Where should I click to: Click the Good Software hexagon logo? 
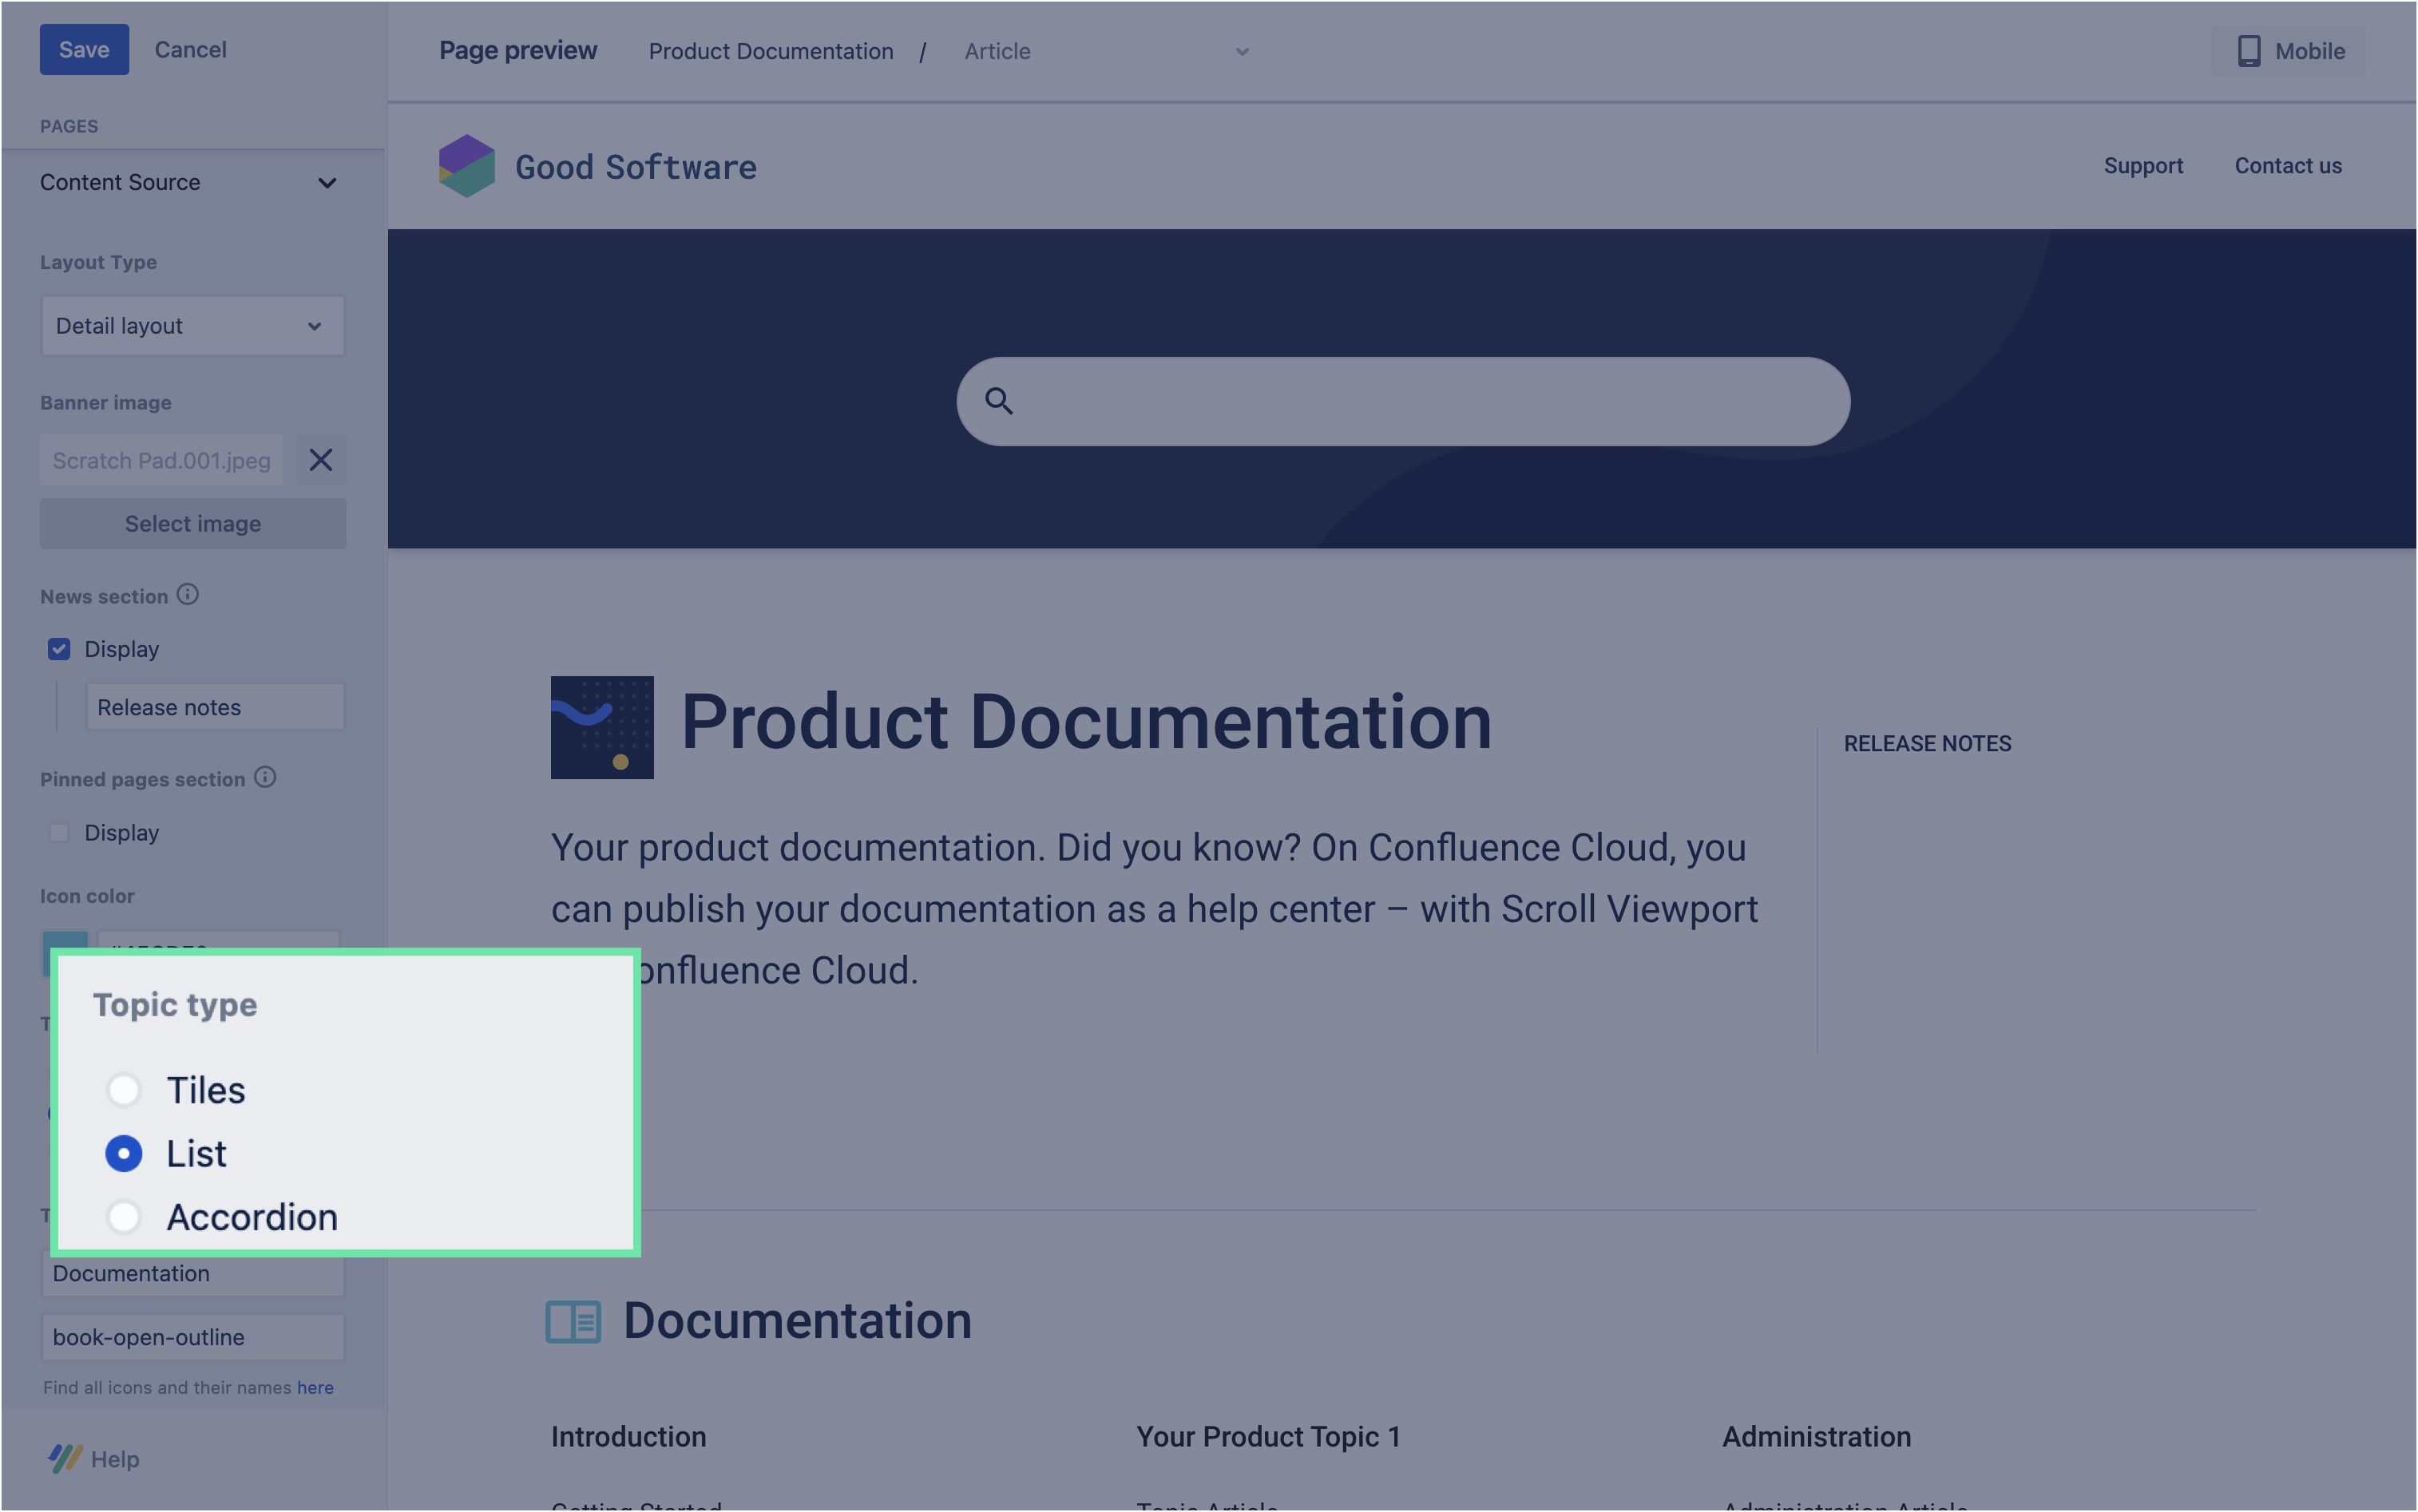pos(466,166)
